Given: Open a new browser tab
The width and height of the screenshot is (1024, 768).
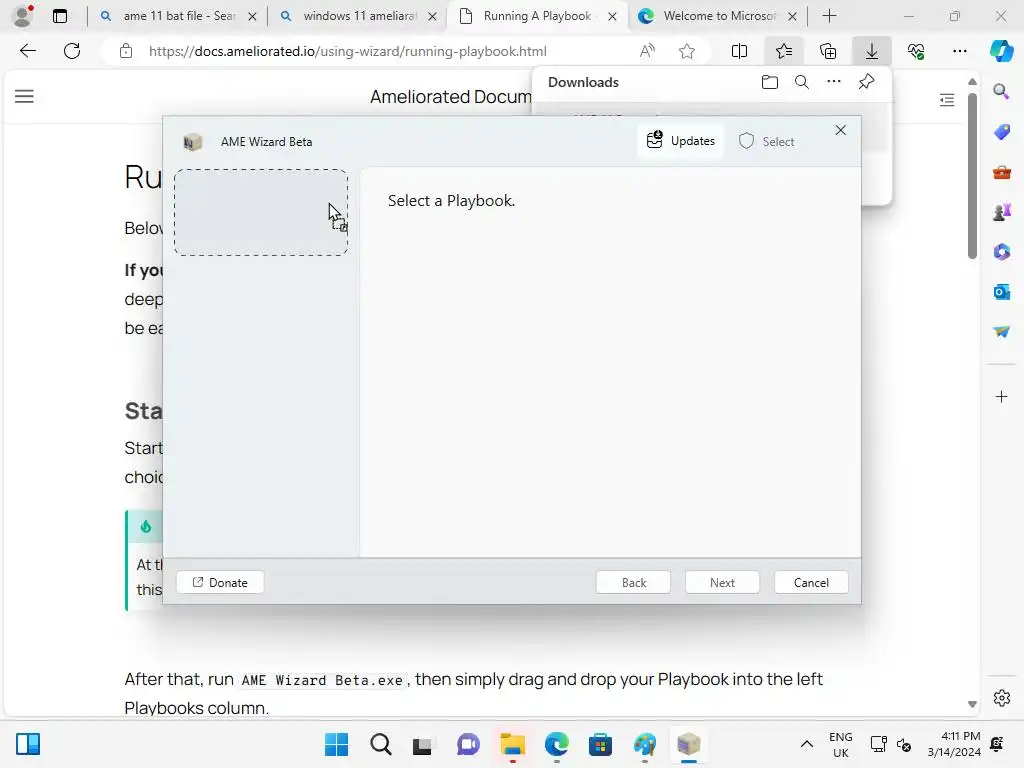Looking at the screenshot, I should (x=829, y=16).
